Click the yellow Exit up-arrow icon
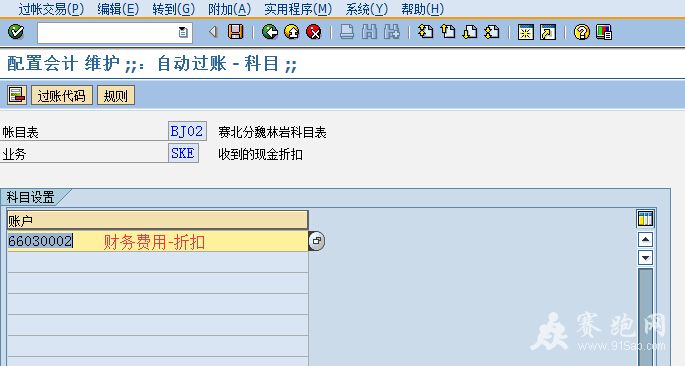685x366 pixels. (x=292, y=32)
